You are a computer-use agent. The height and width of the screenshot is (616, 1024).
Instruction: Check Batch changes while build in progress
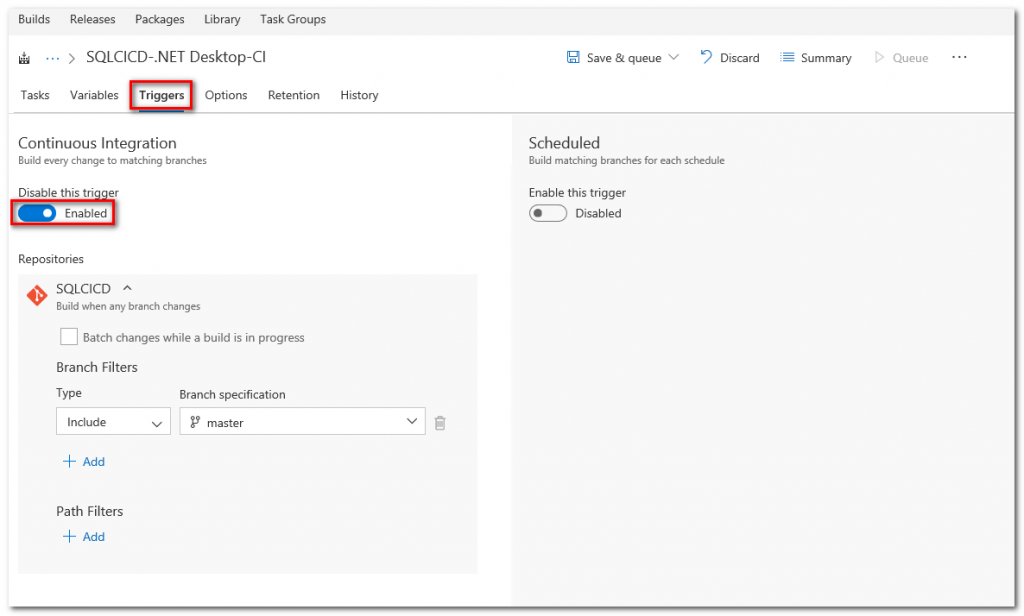[69, 337]
